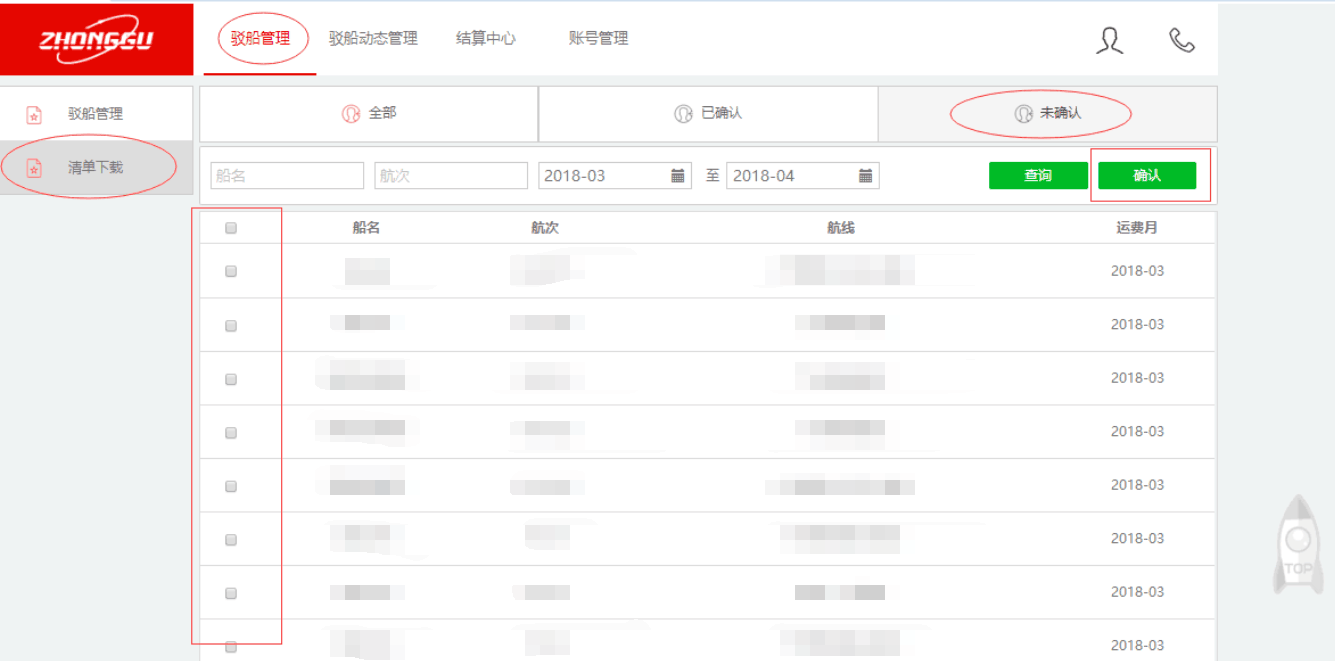Check the second data row checkbox
1335x661 pixels.
coord(231,325)
